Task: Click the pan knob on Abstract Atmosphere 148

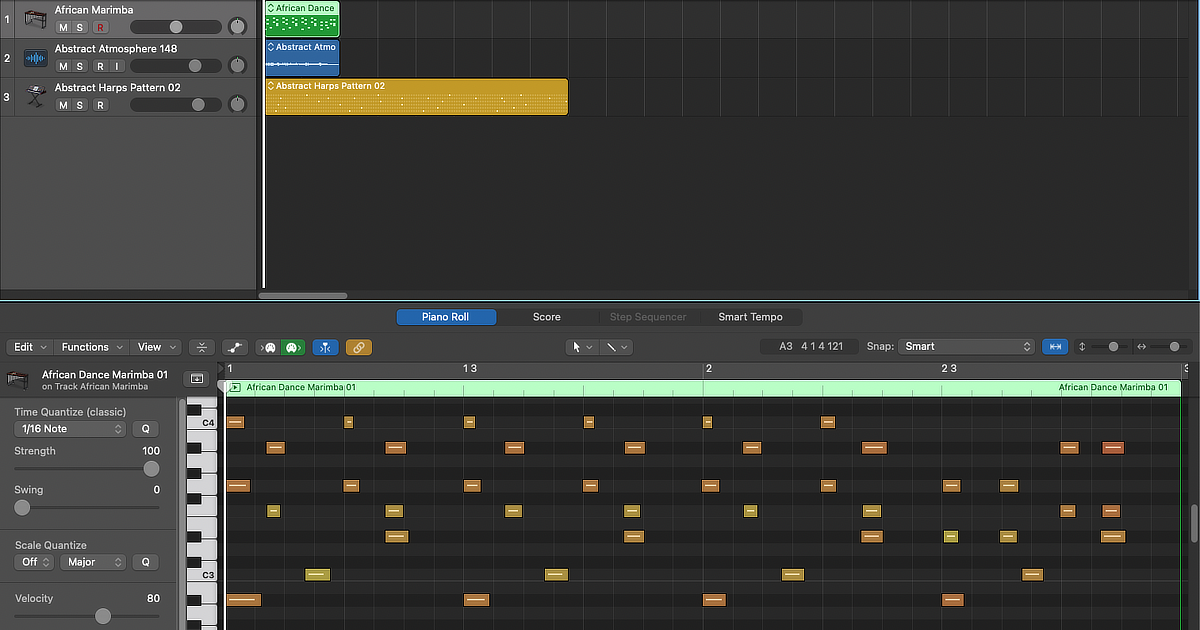Action: [237, 66]
